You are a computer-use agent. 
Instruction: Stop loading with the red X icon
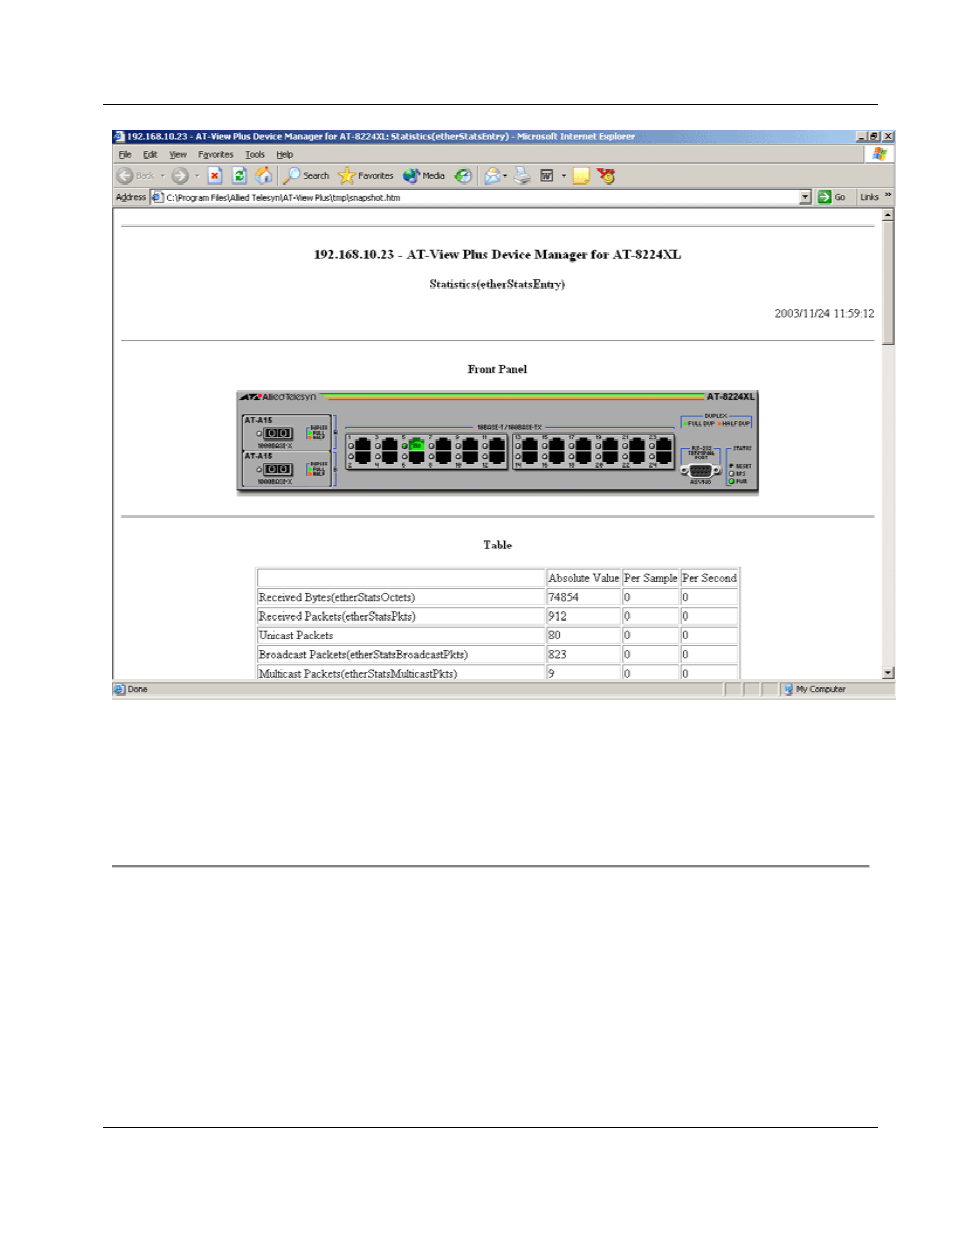215,176
